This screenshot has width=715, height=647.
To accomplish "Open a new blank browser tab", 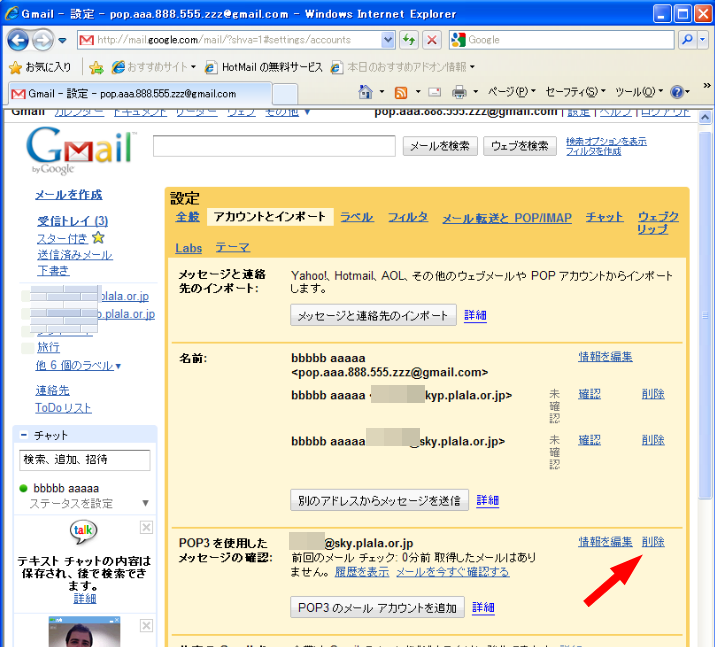I will (x=285, y=94).
